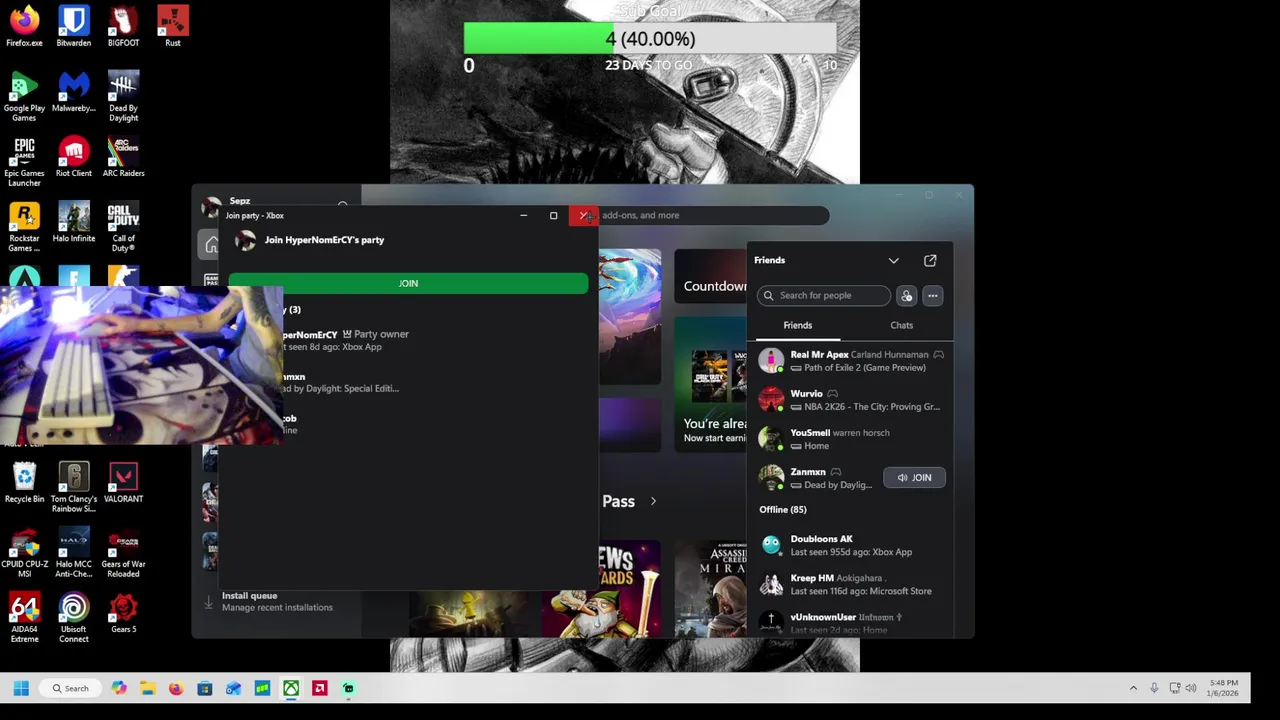
Task: Select the Malwarebytes desktop icon
Action: (73, 92)
